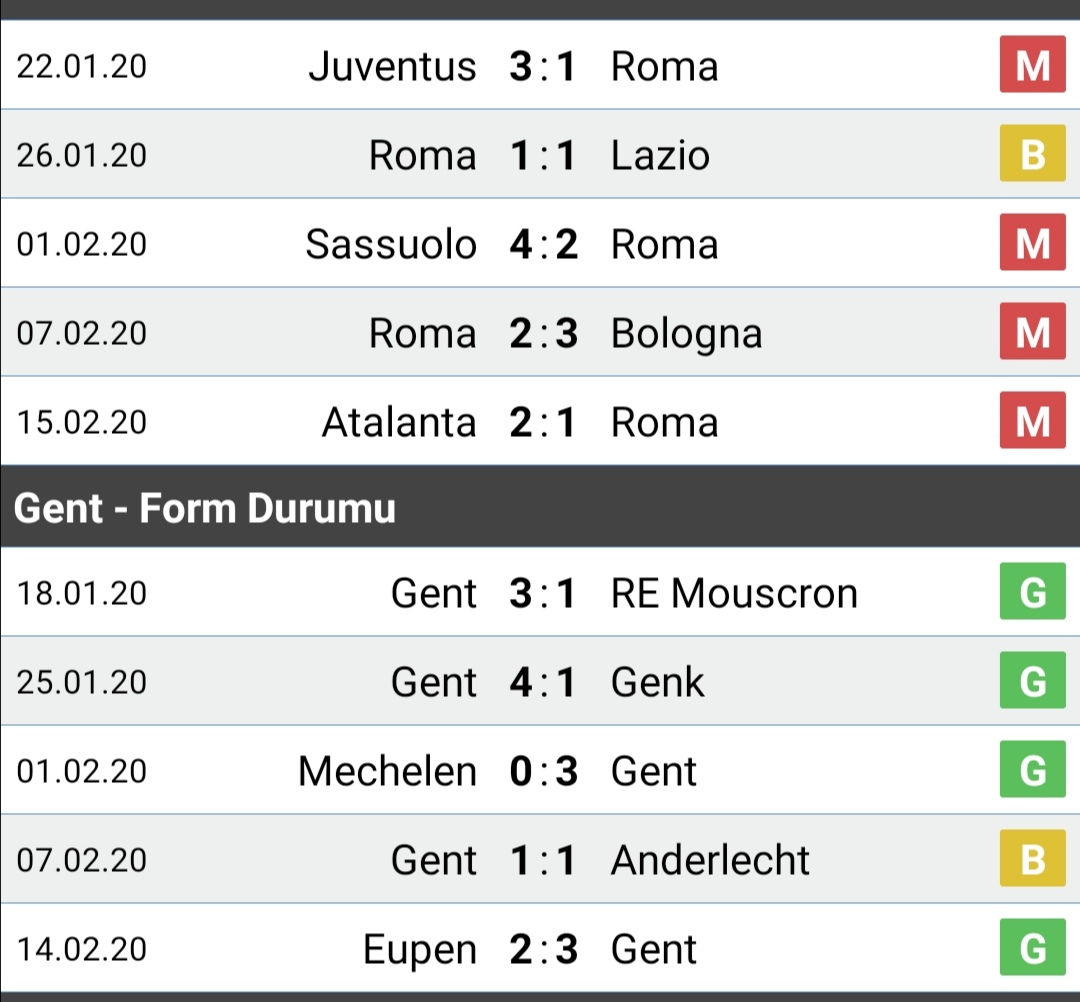Image resolution: width=1080 pixels, height=1002 pixels.
Task: Tap the green G badge for Gent-Genk
Action: tap(1032, 680)
